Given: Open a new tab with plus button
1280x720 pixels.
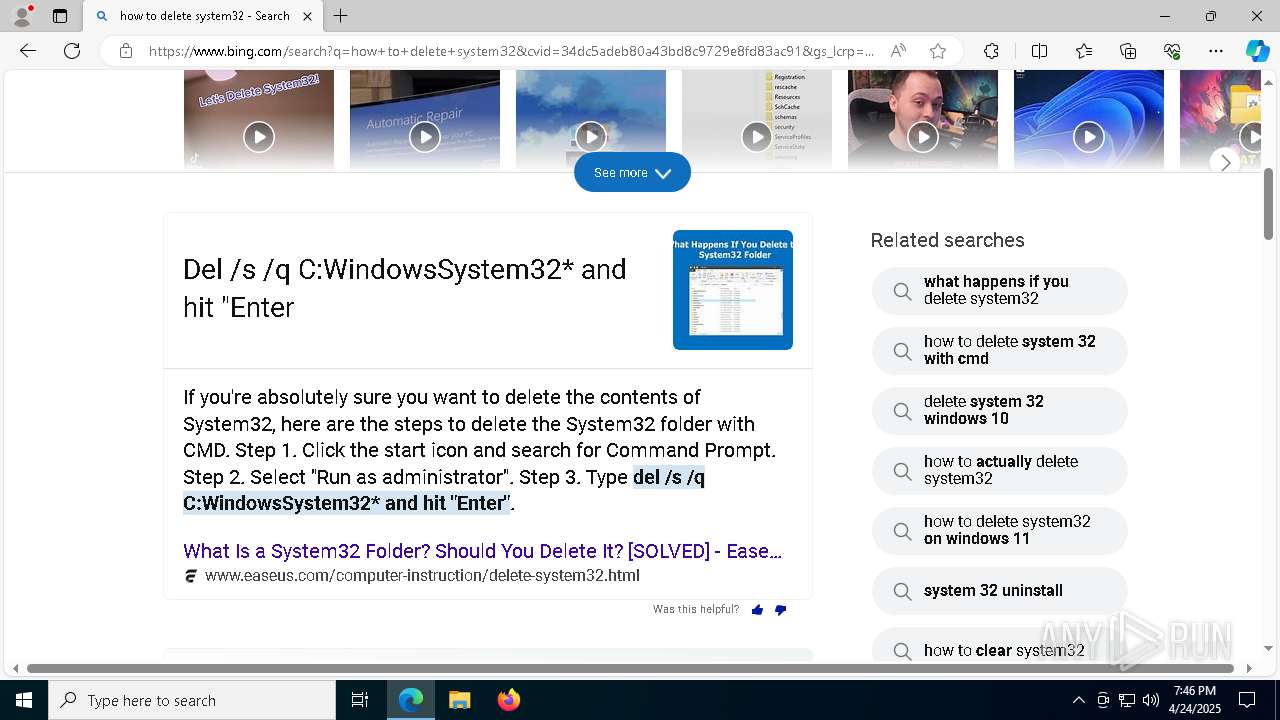Looking at the screenshot, I should [341, 16].
